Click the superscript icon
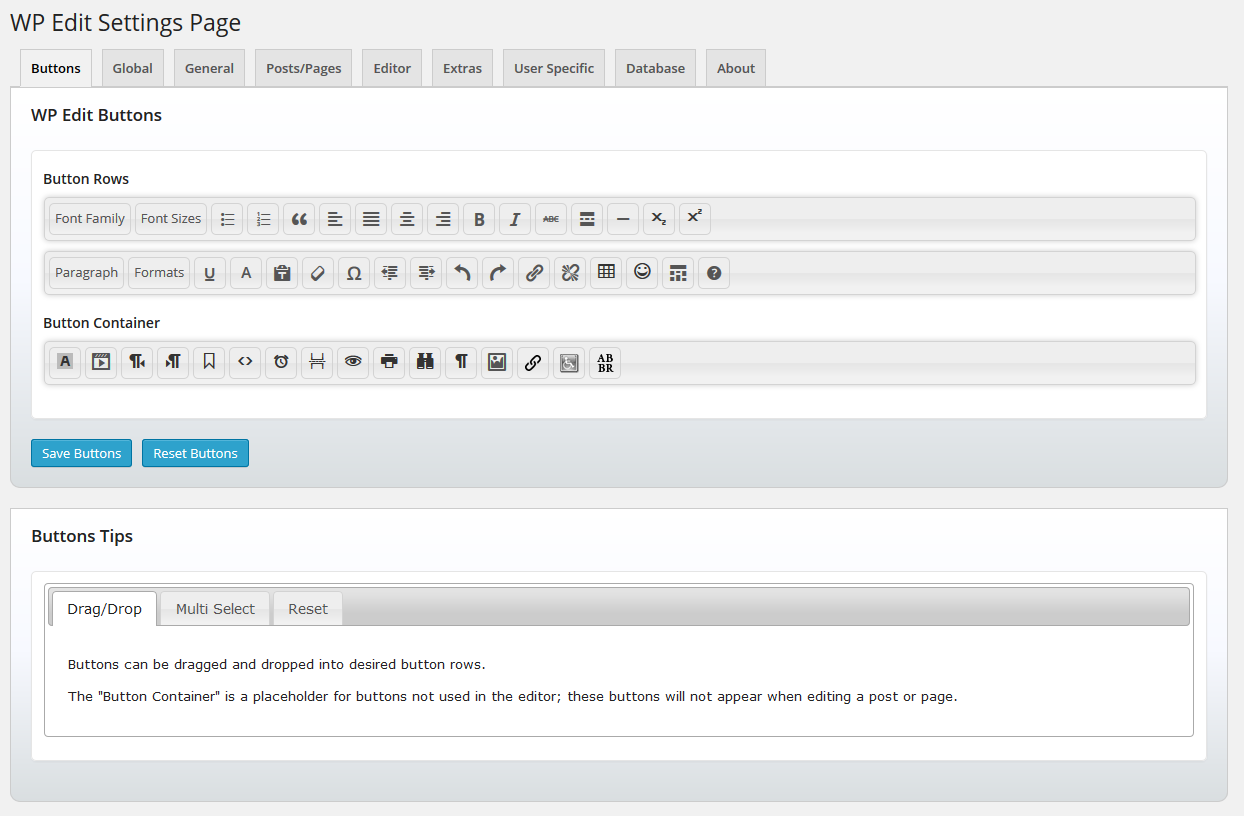This screenshot has width=1244, height=816. [x=695, y=219]
